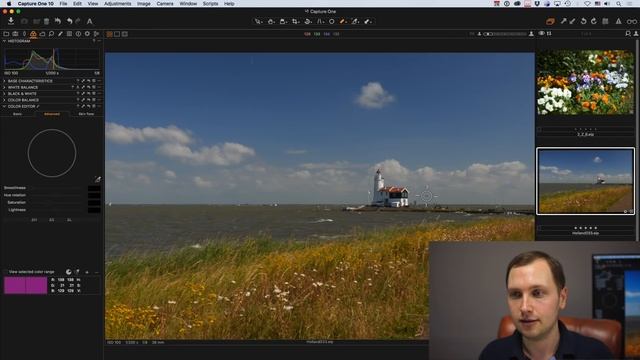Screen dimensions: 640x360
Task: Select the pointer cursor tool
Action: click(258, 21)
